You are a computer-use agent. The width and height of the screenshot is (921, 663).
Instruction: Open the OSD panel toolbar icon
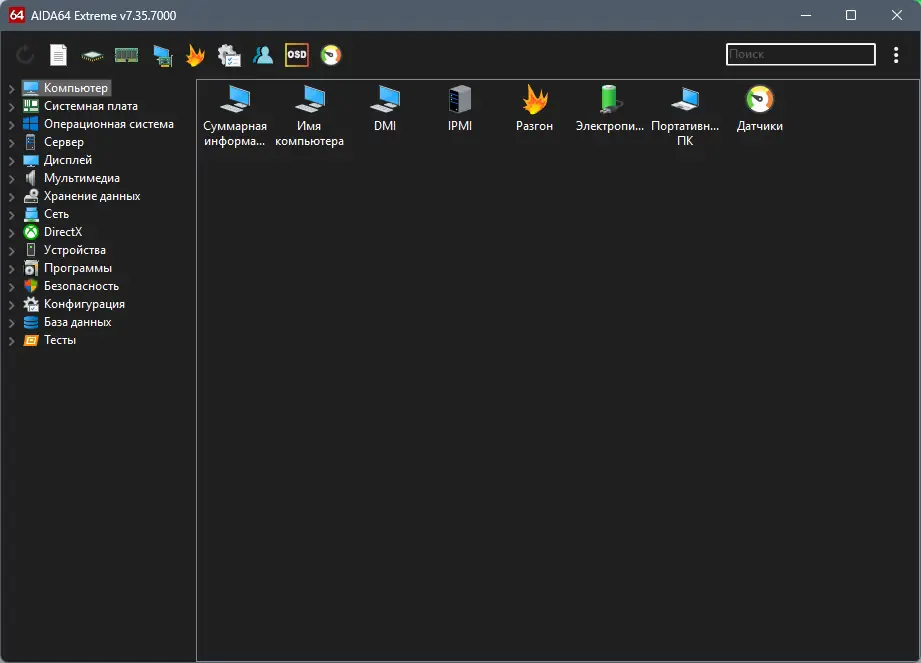pyautogui.click(x=296, y=55)
